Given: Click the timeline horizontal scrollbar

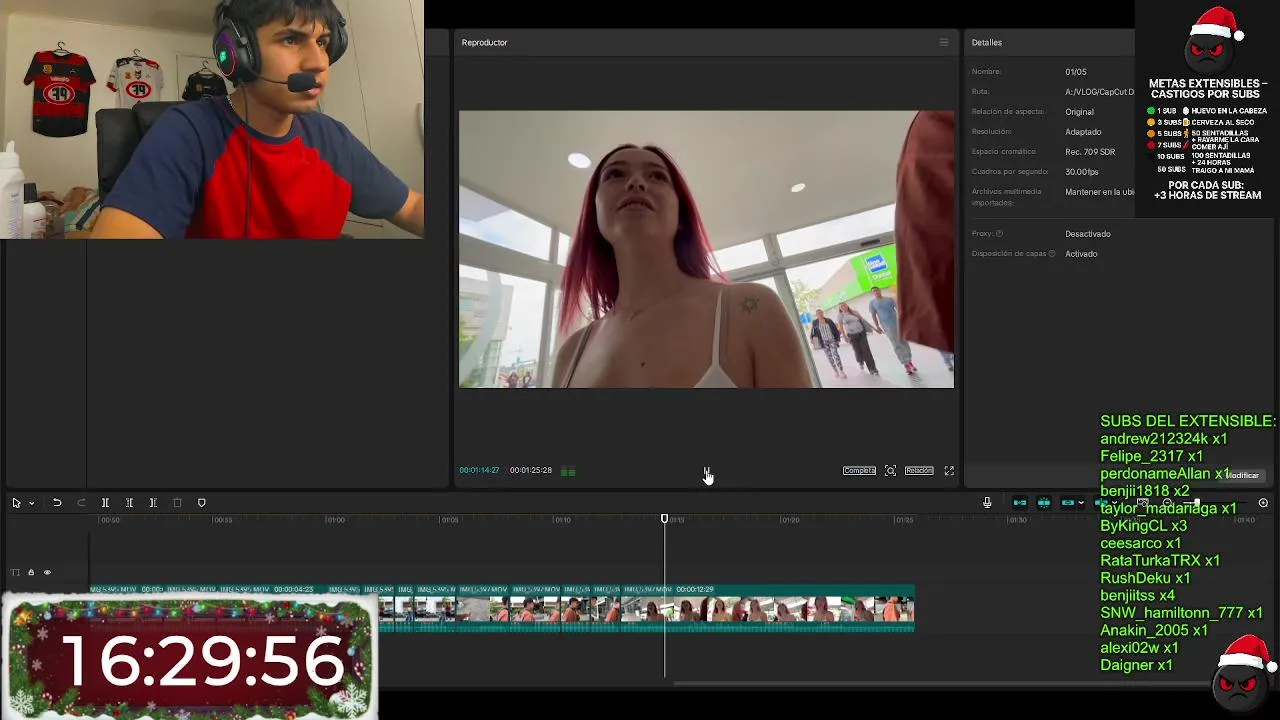Looking at the screenshot, I should [x=940, y=685].
